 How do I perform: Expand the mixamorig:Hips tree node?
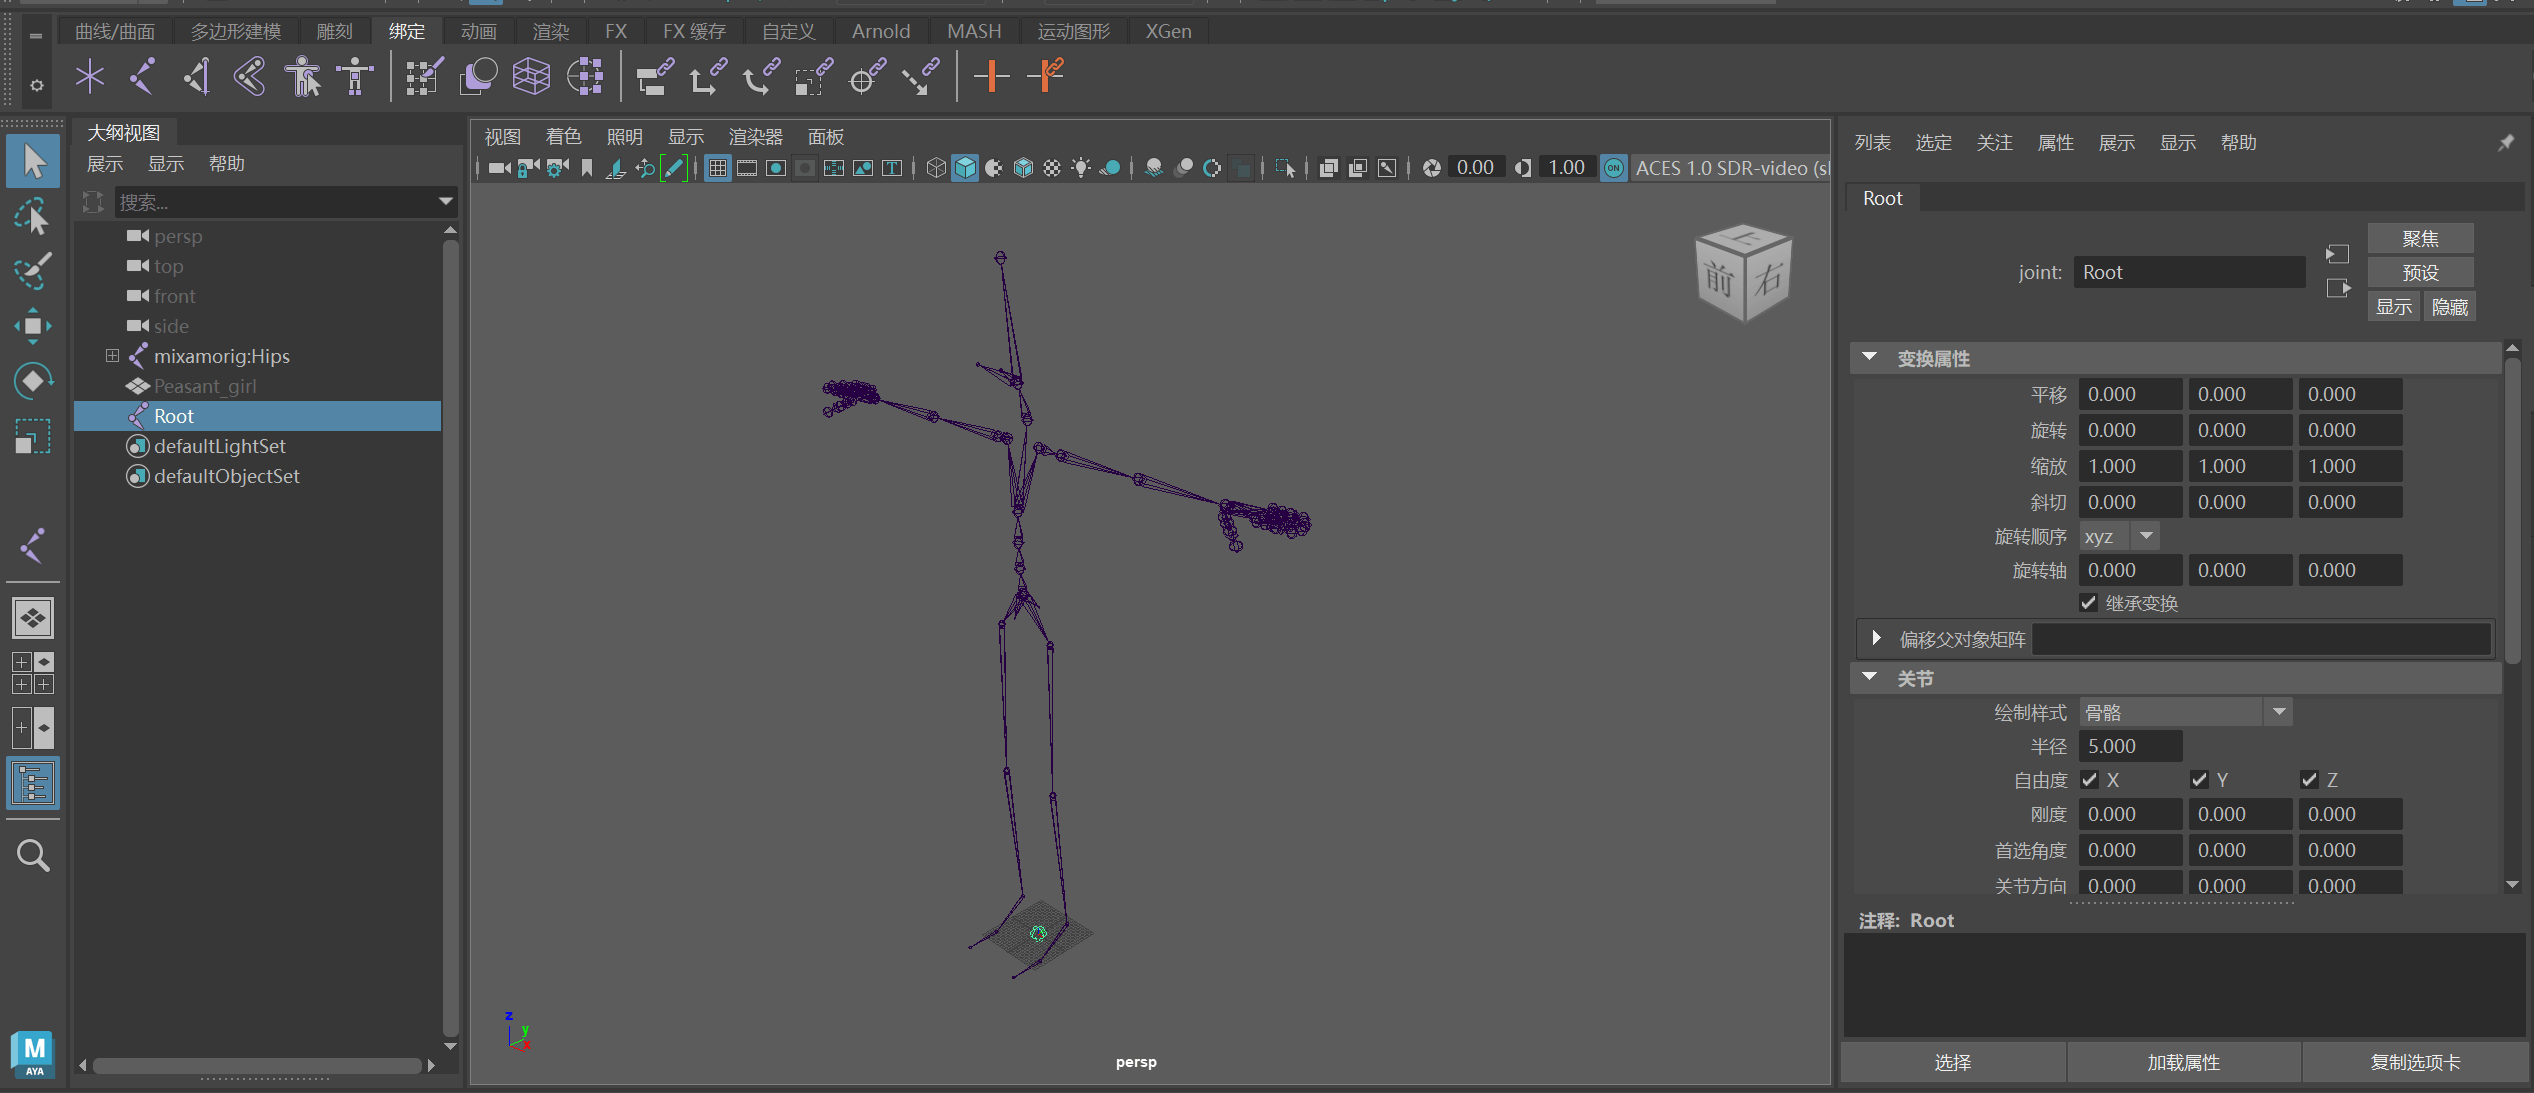tap(112, 356)
